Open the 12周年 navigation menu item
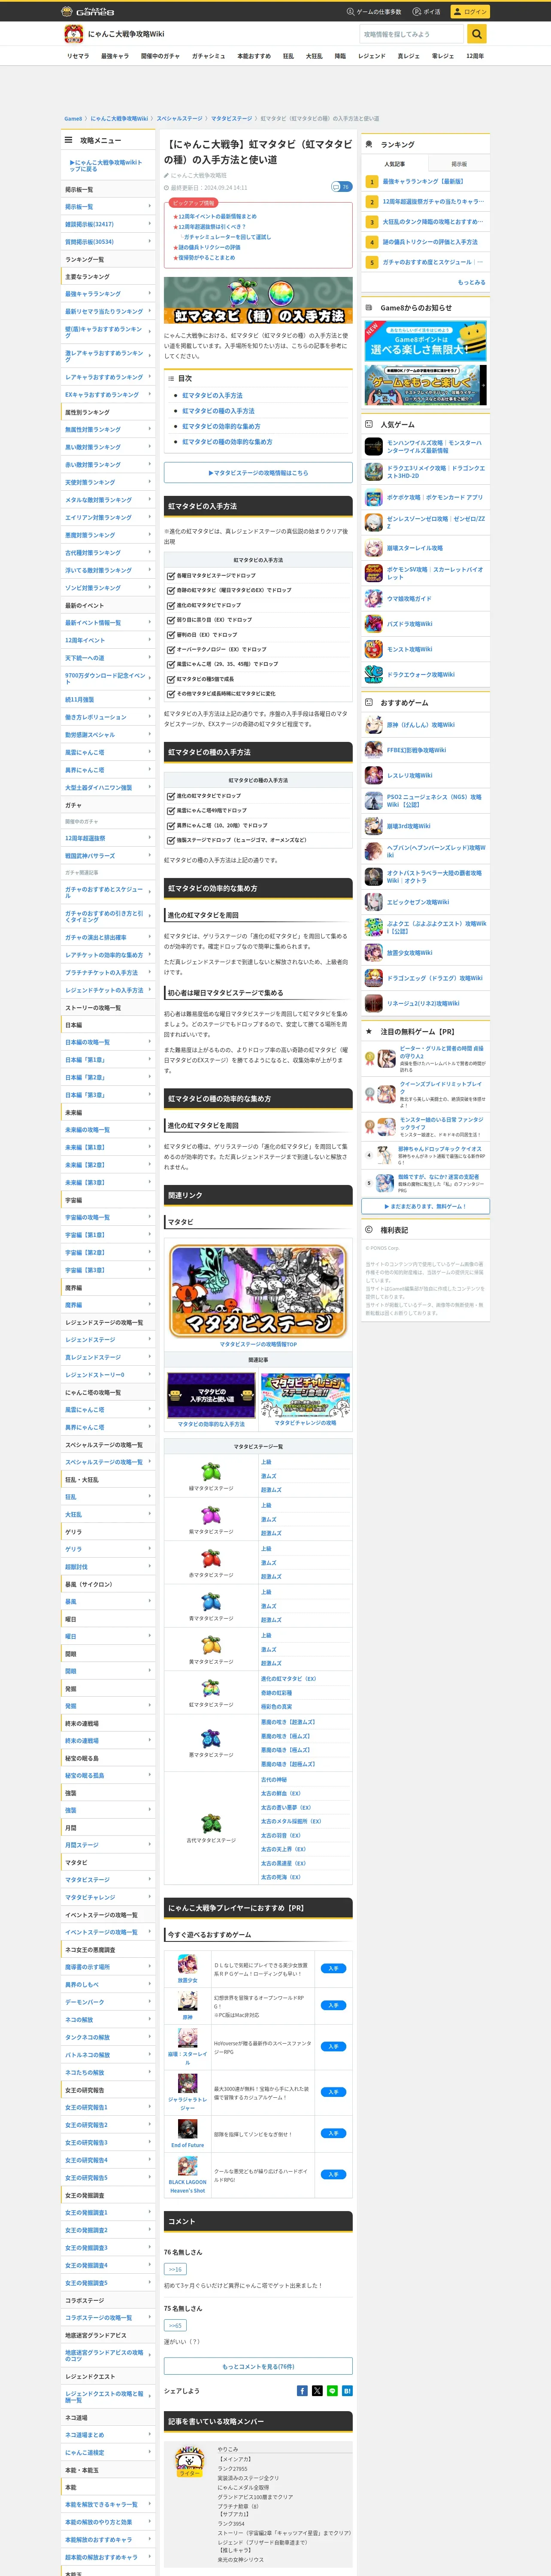The height and width of the screenshot is (2576, 551). tap(475, 56)
